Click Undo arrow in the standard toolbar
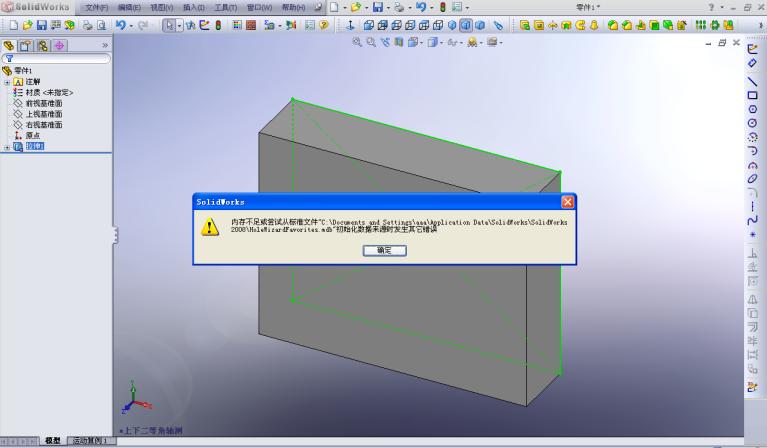This screenshot has width=767, height=448. pos(120,24)
